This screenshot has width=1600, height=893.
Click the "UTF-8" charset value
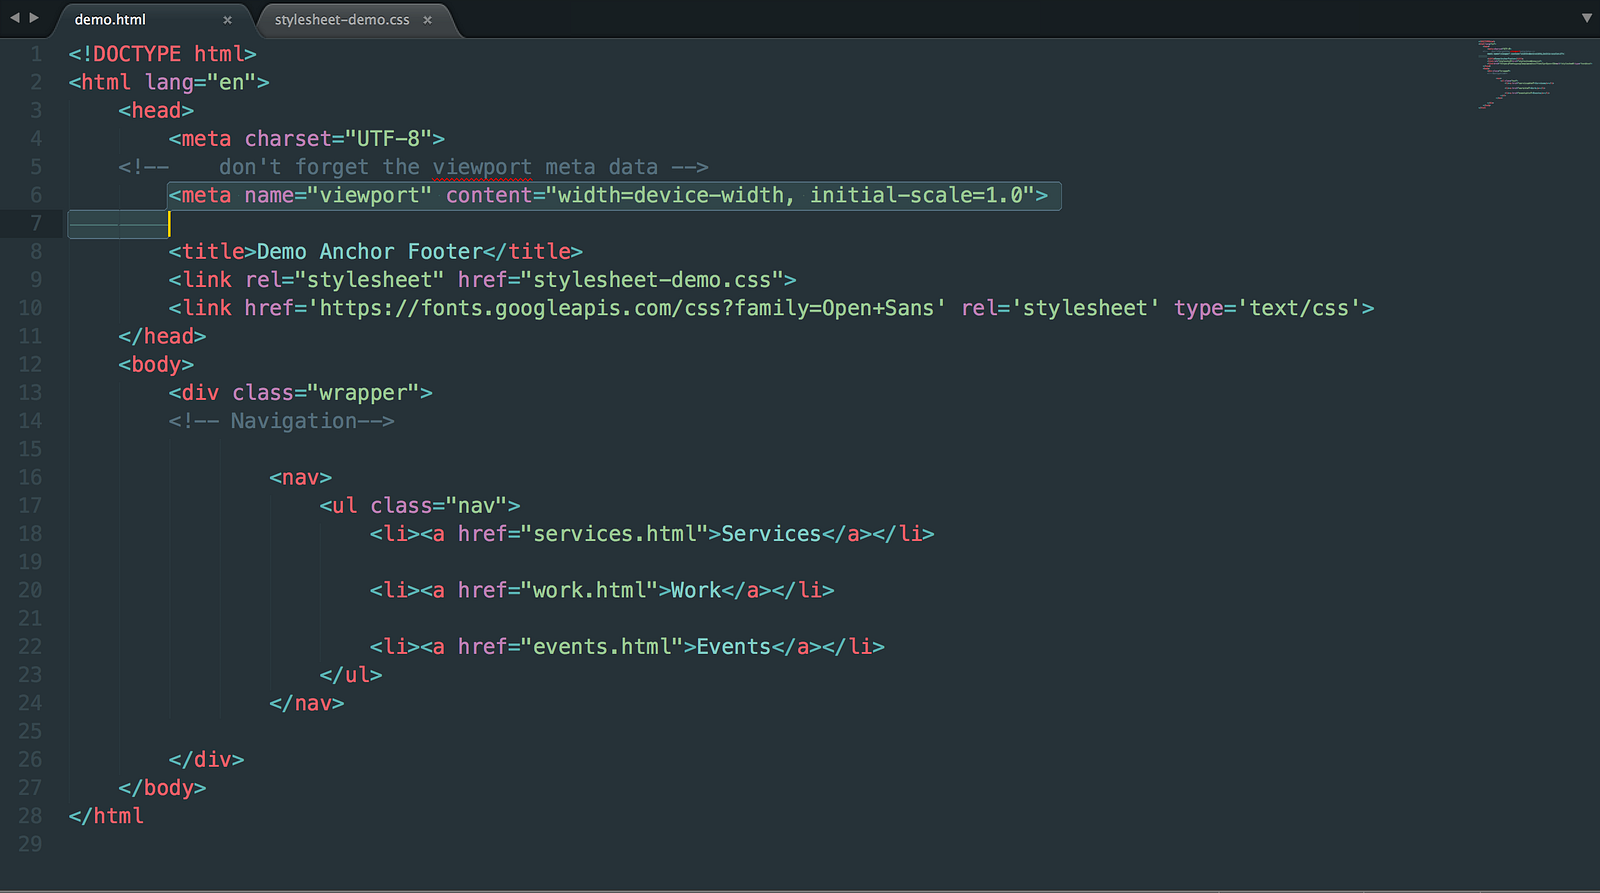pyautogui.click(x=388, y=138)
